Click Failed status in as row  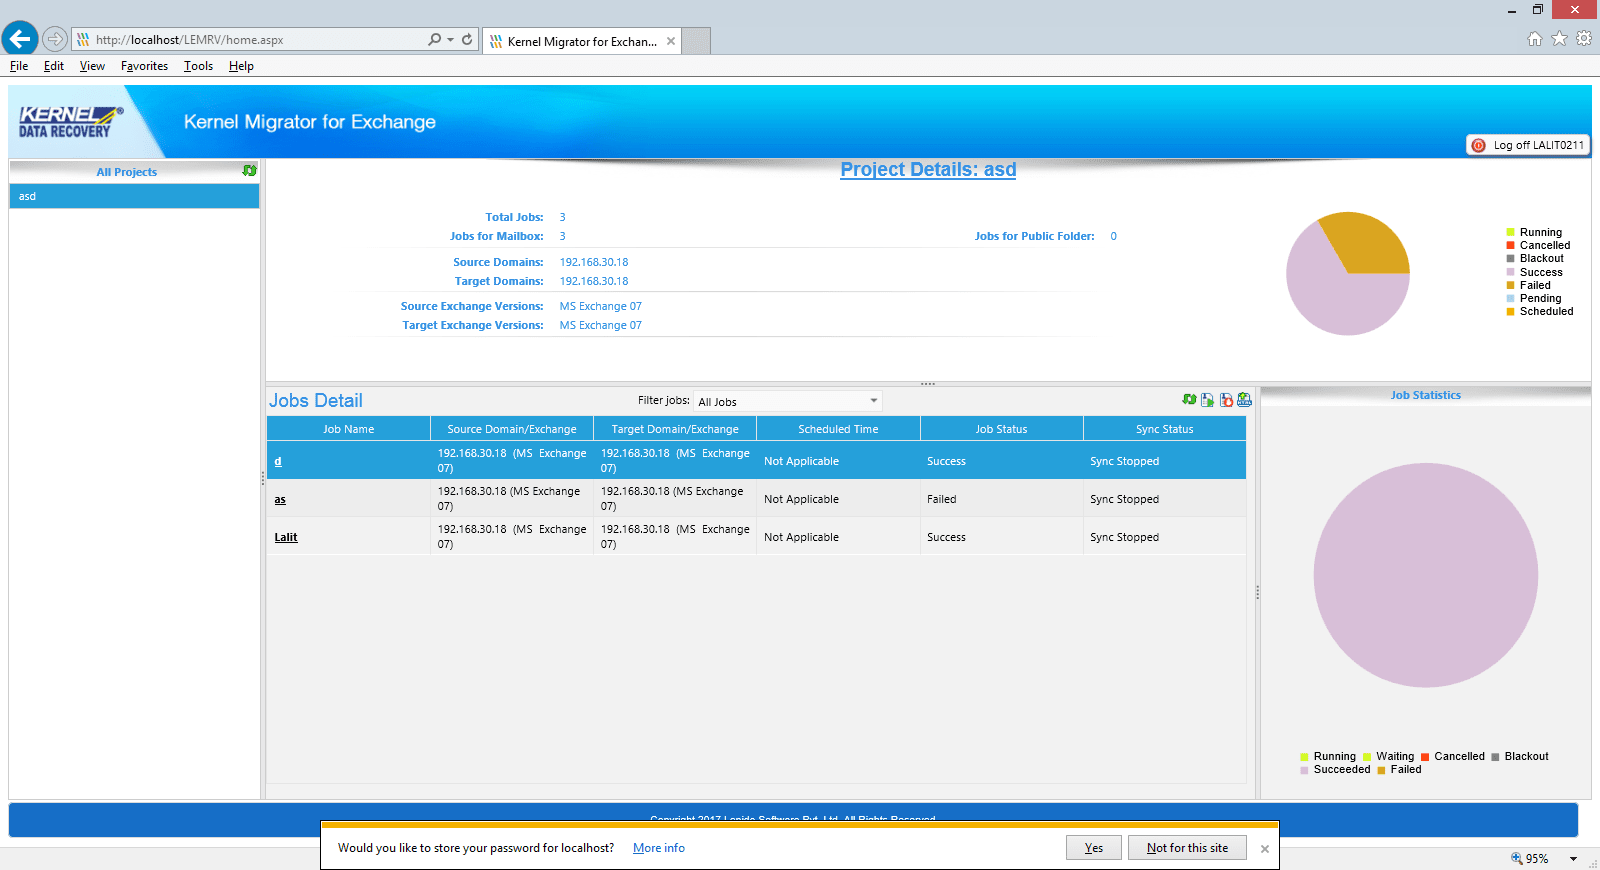click(941, 499)
